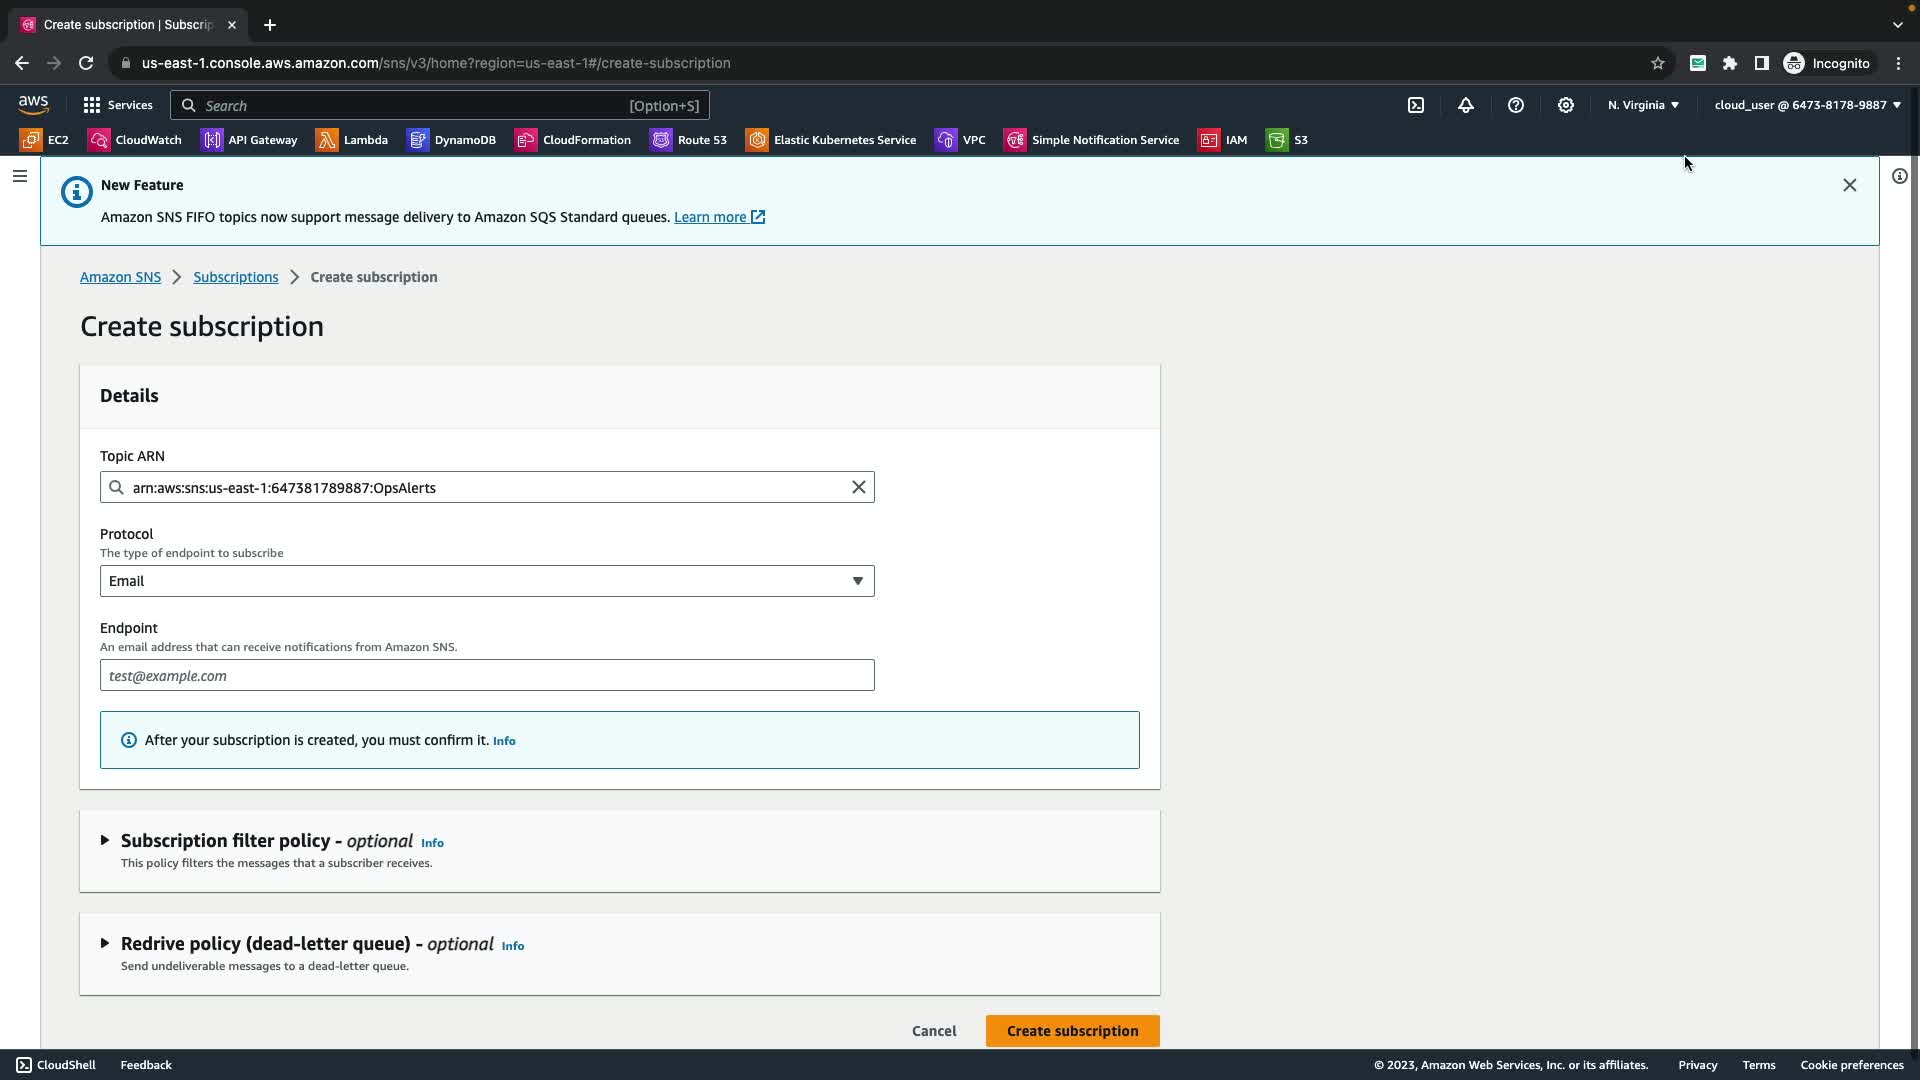Clear the Topic ARN field with X icon
The image size is (1920, 1080).
pyautogui.click(x=858, y=487)
